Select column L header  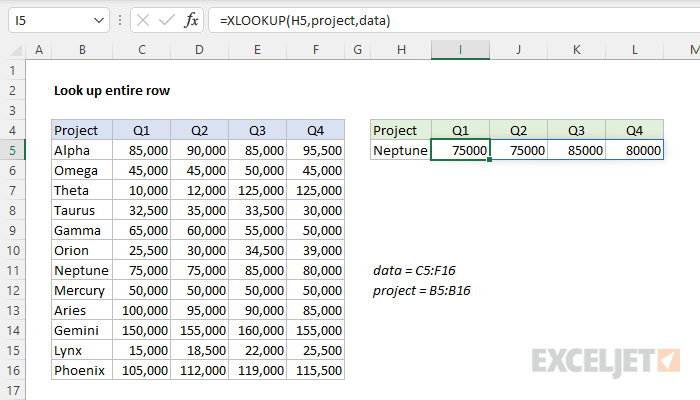pos(634,50)
